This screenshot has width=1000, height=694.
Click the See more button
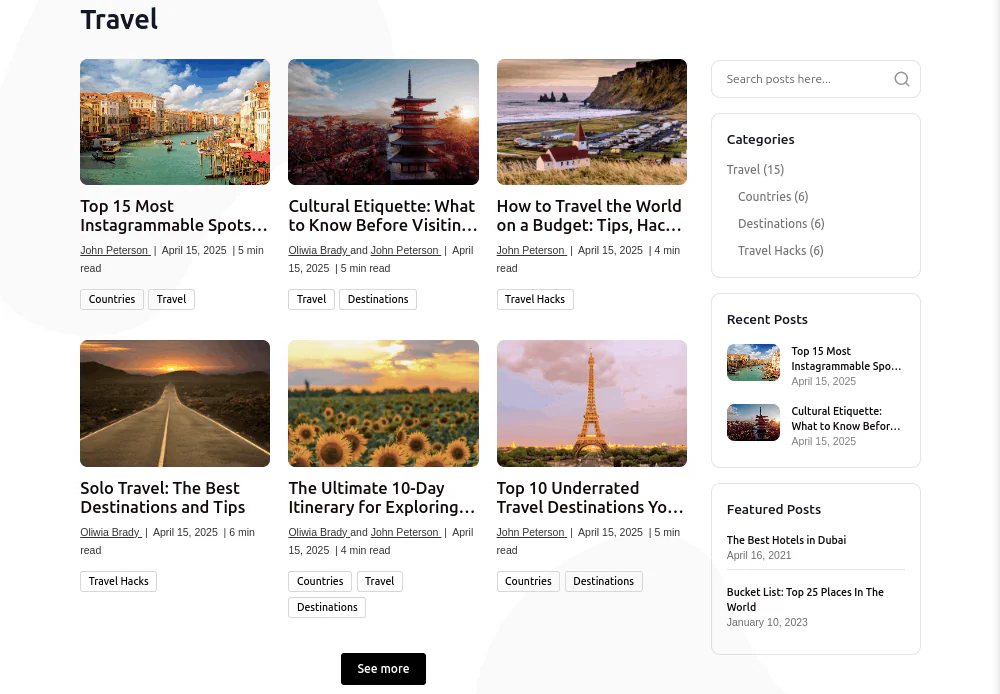(383, 668)
